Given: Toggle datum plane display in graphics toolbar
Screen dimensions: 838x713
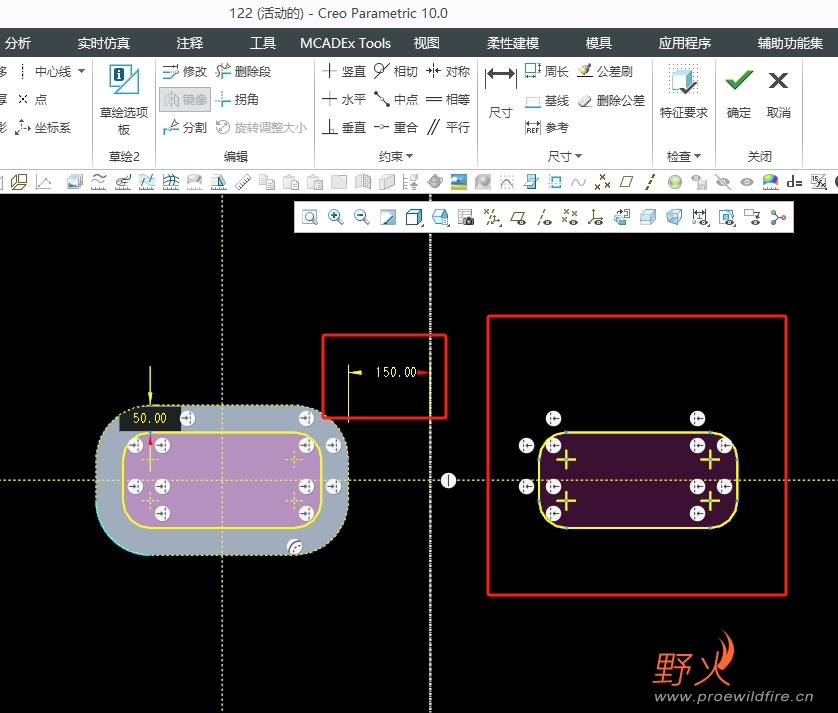Looking at the screenshot, I should pyautogui.click(x=518, y=217).
